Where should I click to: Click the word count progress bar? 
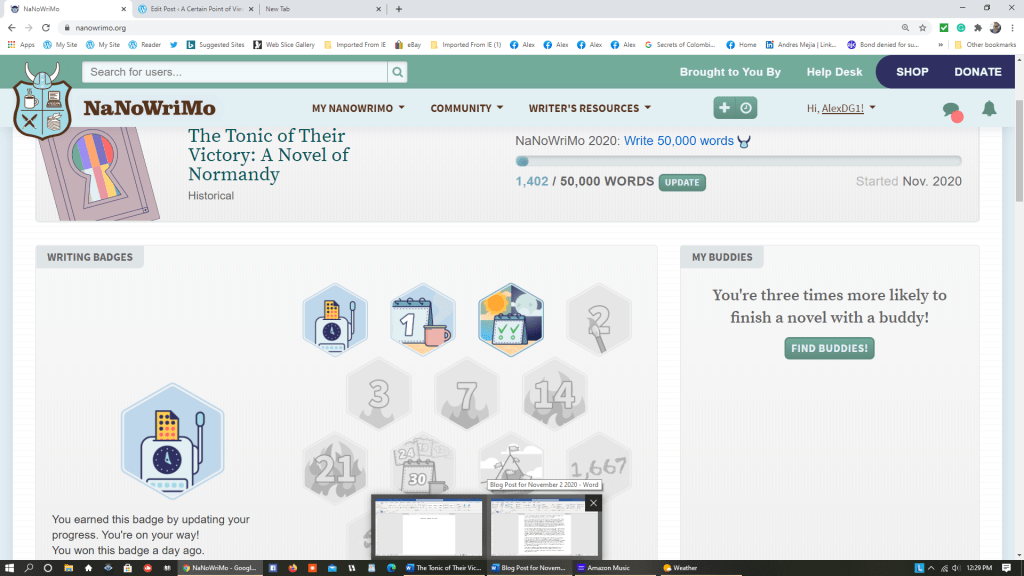coord(738,161)
